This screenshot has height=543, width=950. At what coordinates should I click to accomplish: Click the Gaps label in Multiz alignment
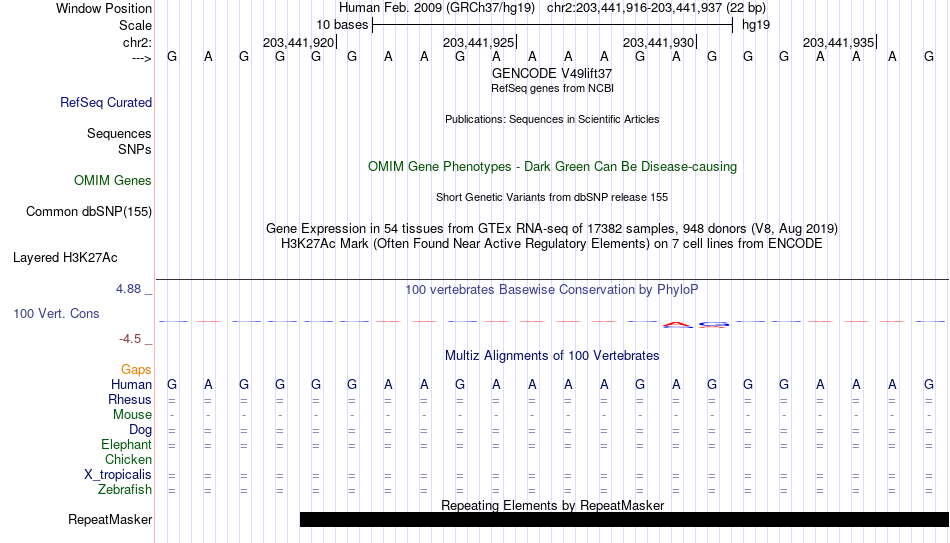[136, 370]
